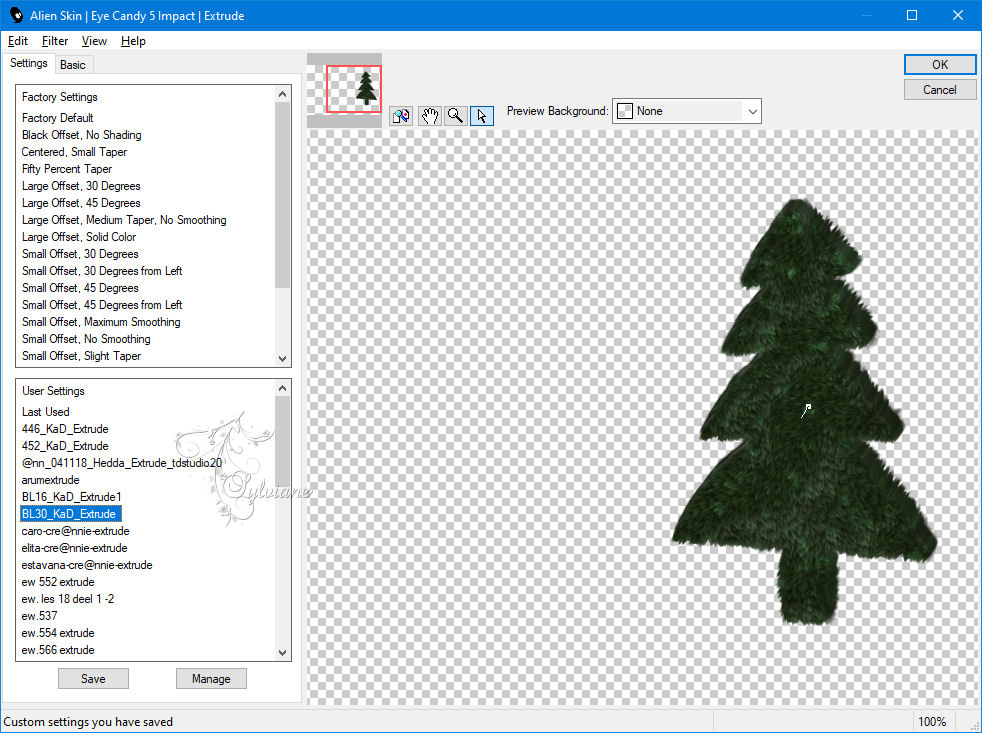Select ew 552 extrude setting
982x733 pixels.
click(x=58, y=582)
